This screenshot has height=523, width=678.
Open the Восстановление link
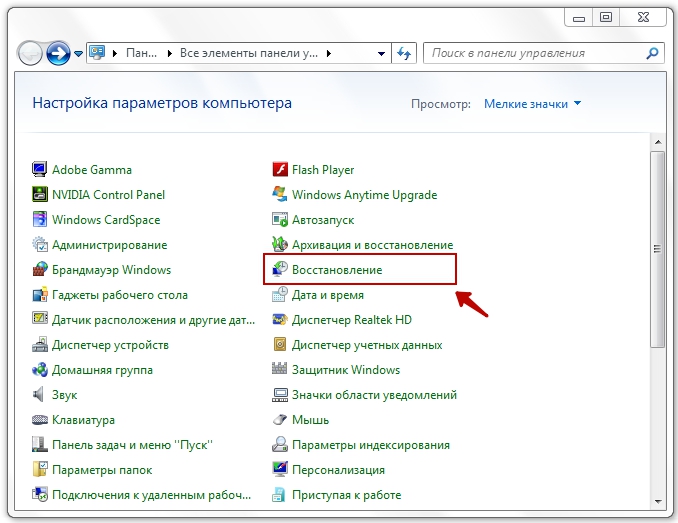point(337,270)
